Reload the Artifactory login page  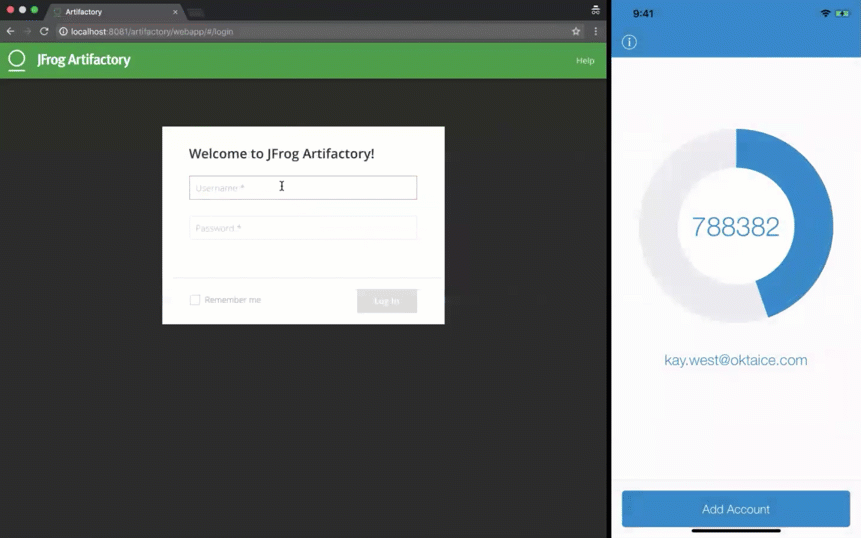click(44, 31)
